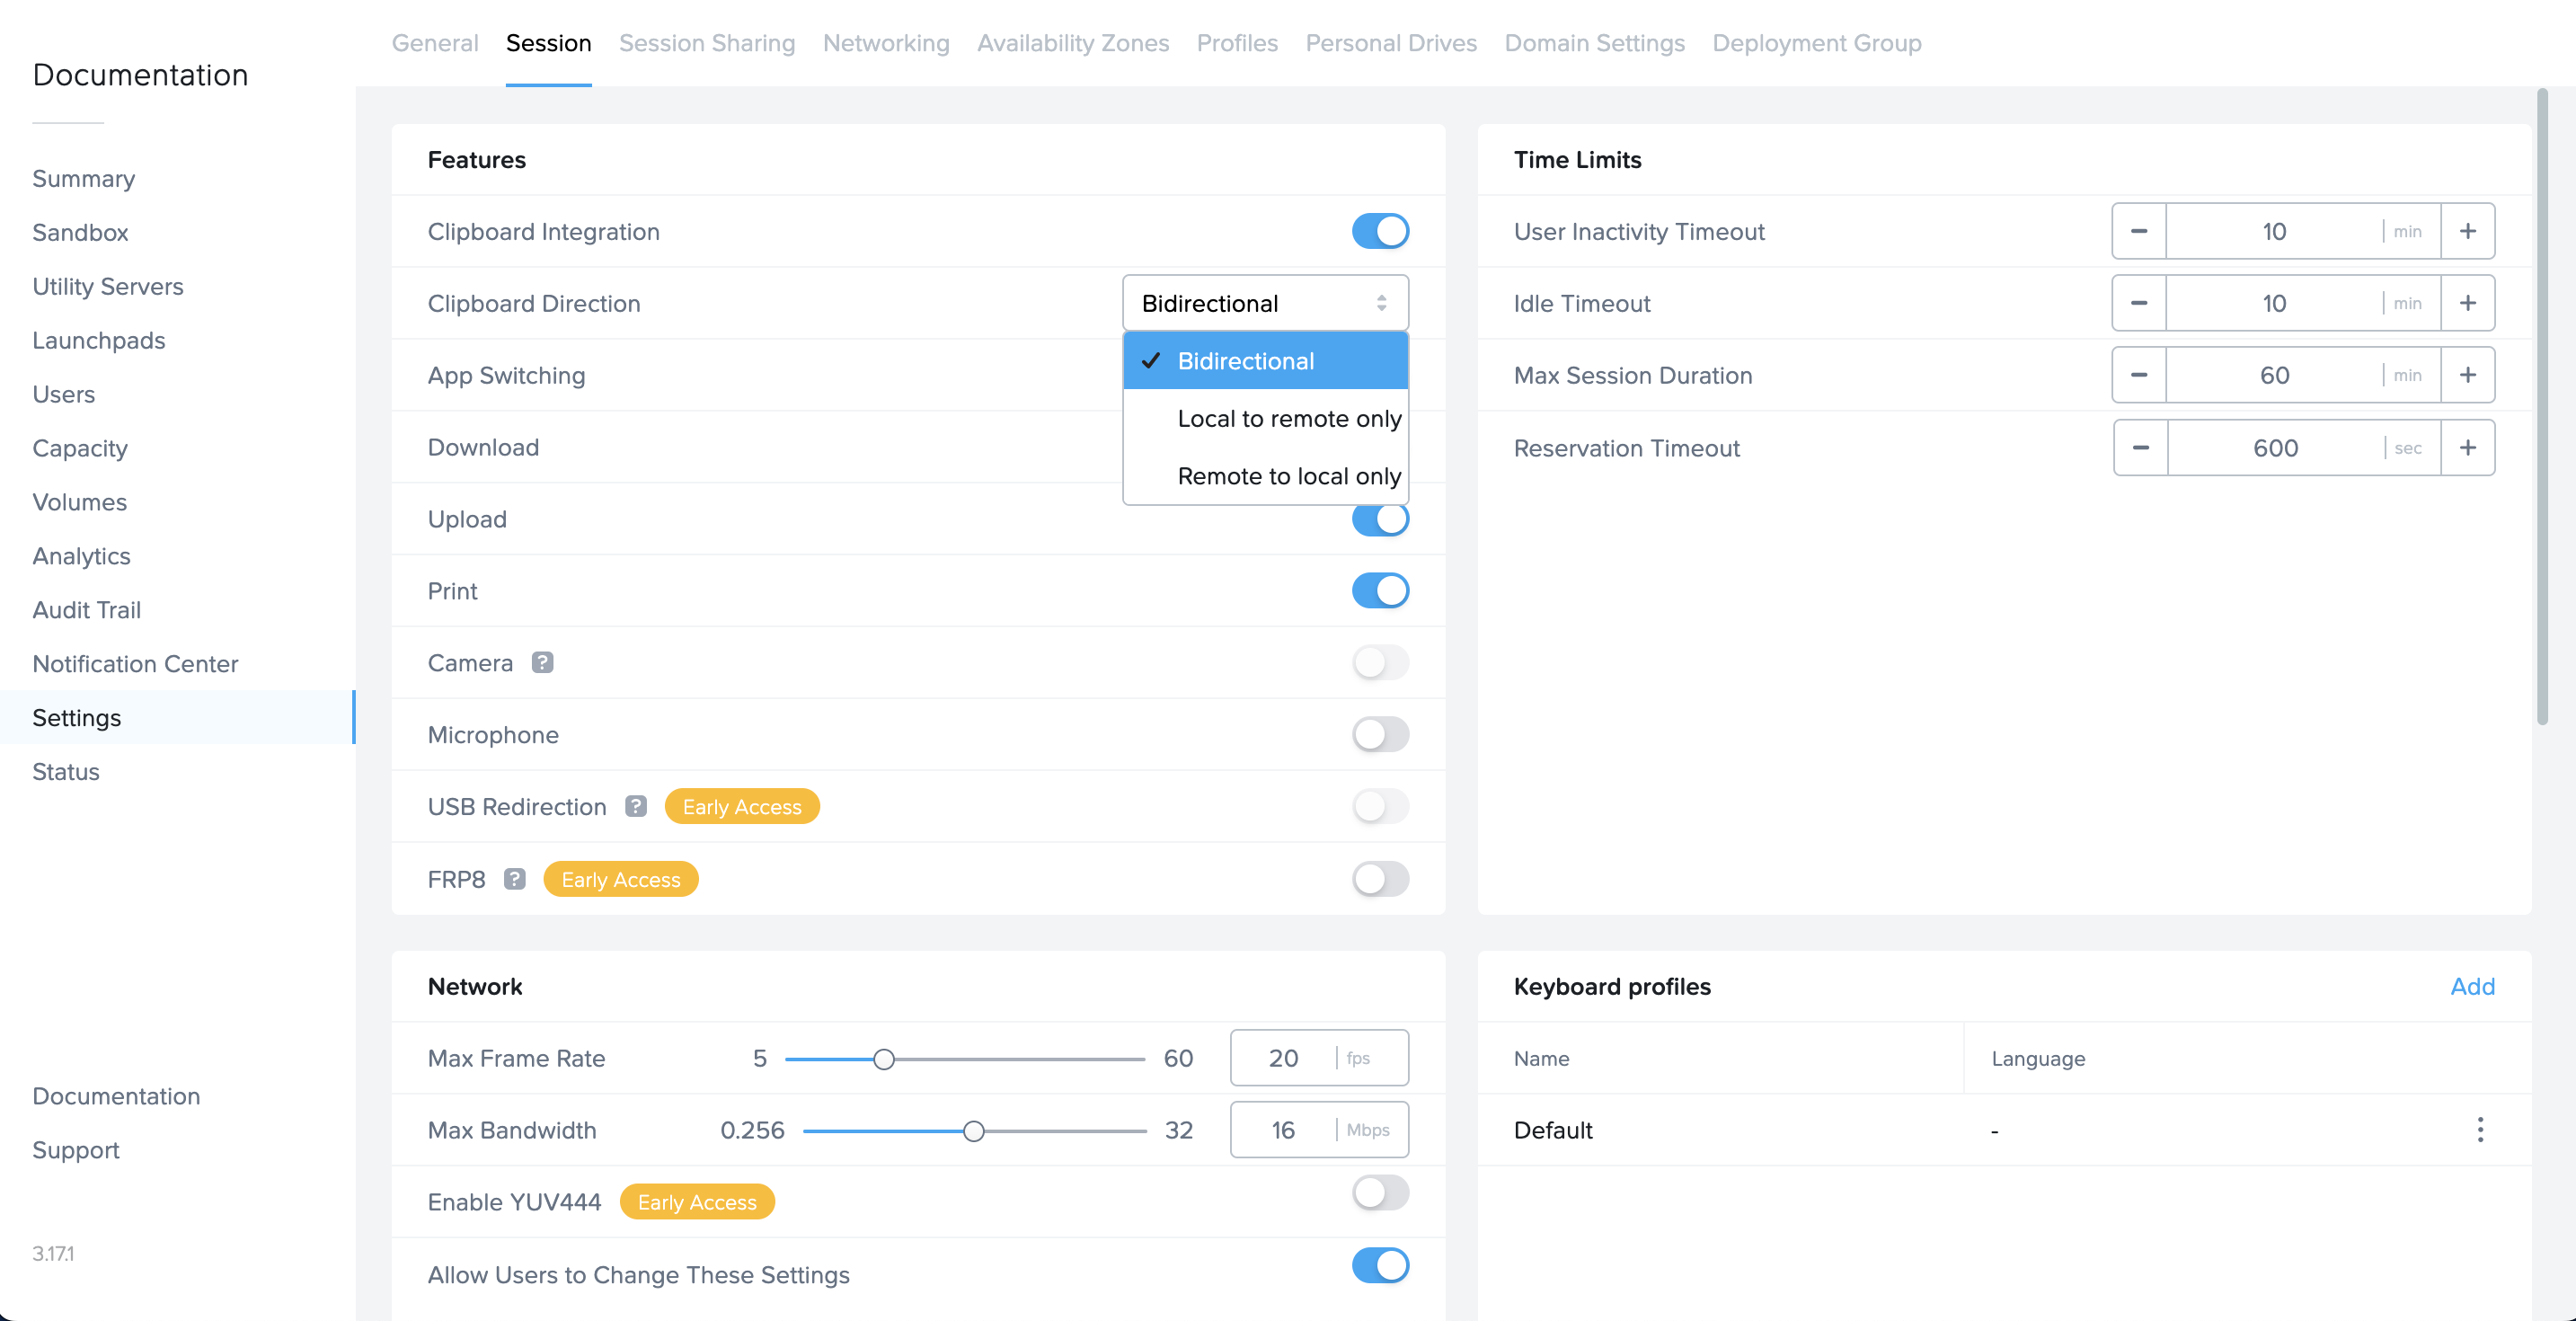Open Summary in the sidebar
Viewport: 2576px width, 1321px height.
coord(83,178)
